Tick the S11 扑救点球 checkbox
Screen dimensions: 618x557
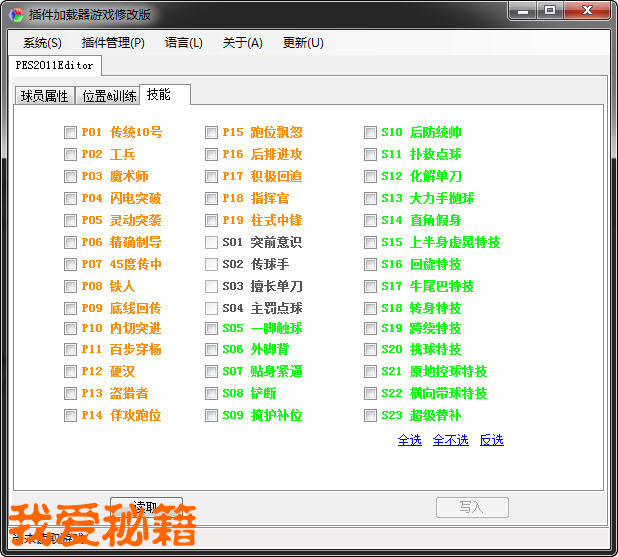(370, 154)
